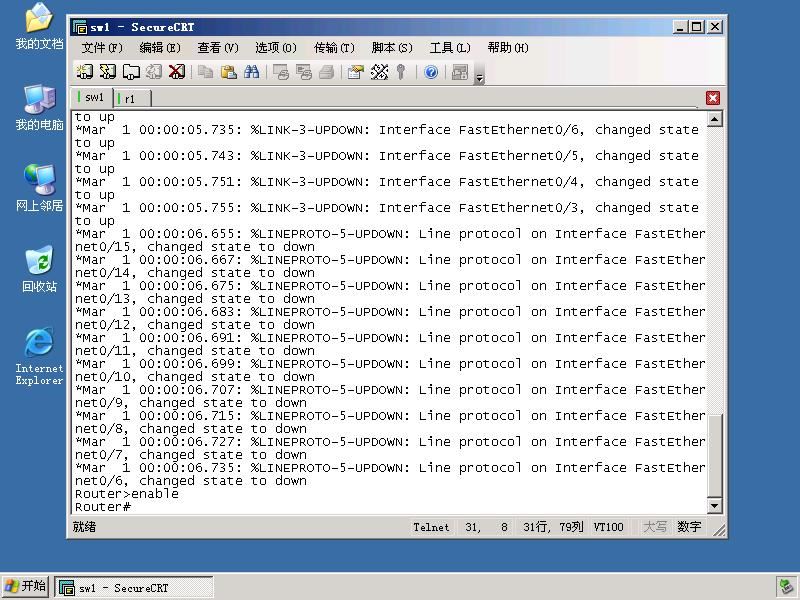Open the 文件(F) menu
The width and height of the screenshot is (800, 600).
click(102, 48)
